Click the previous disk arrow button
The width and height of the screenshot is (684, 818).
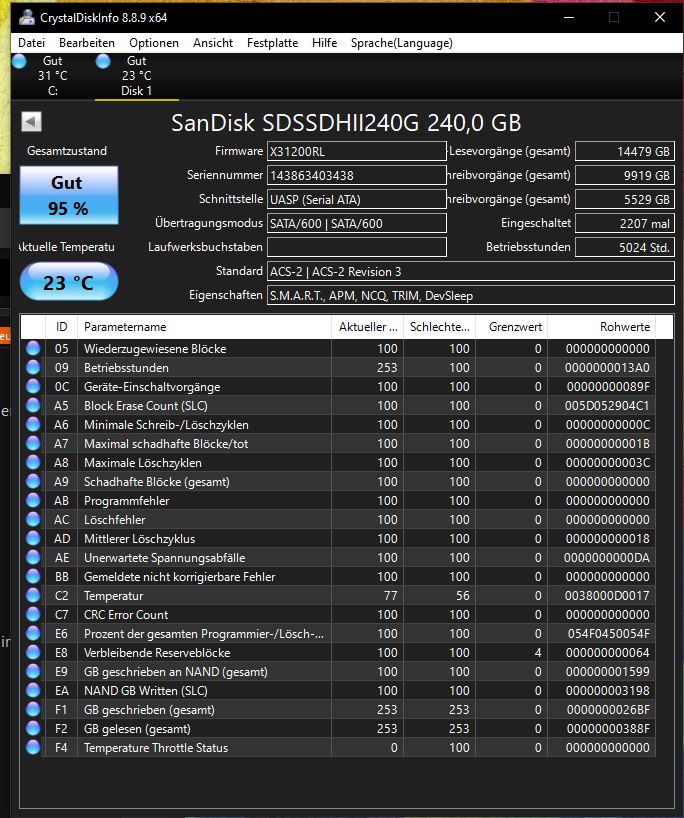coord(31,122)
